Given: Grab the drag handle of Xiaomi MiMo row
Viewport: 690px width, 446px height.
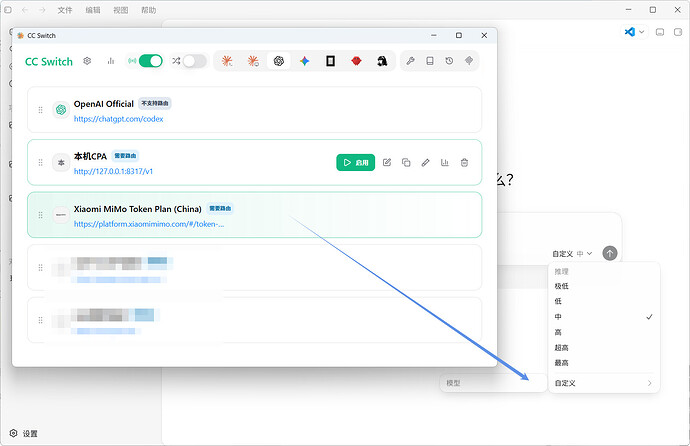Looking at the screenshot, I should 40,215.
